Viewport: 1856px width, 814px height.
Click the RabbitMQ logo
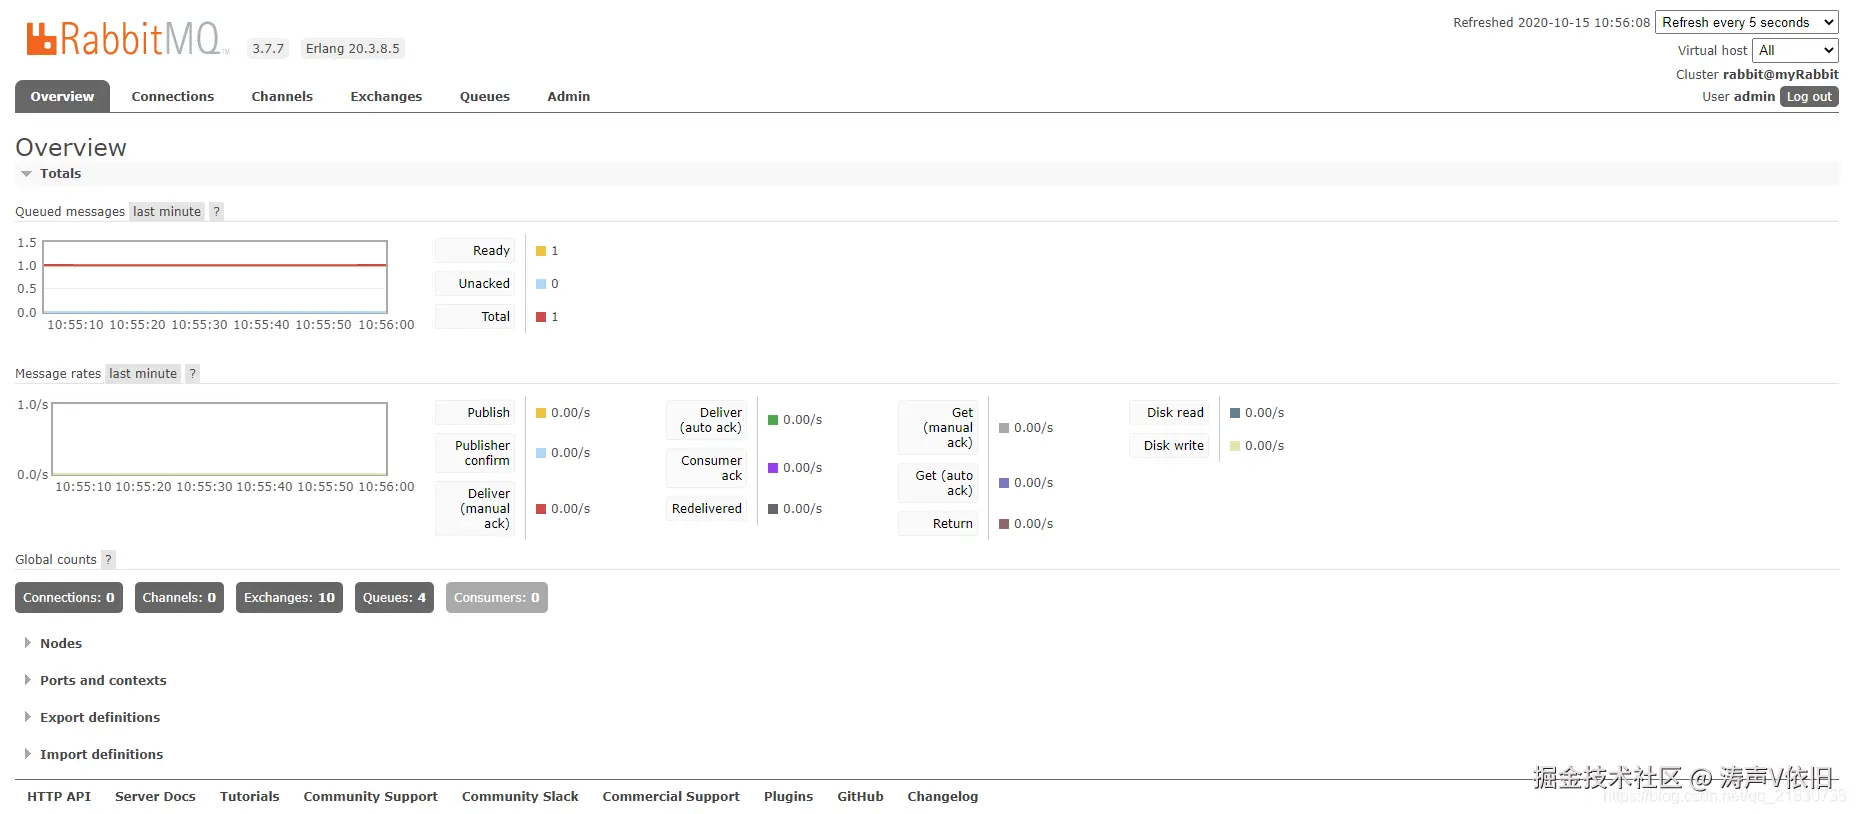click(127, 39)
